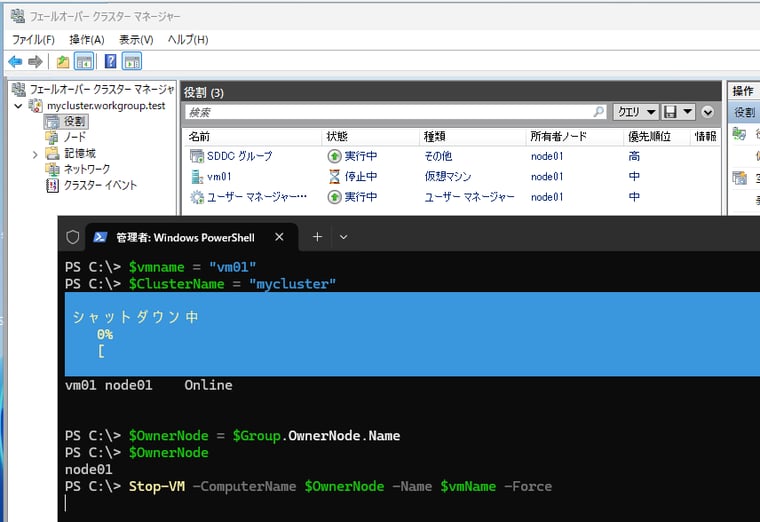The width and height of the screenshot is (760, 522).
Task: Click priority 高 cell of SDDC グループ
Action: tap(634, 156)
